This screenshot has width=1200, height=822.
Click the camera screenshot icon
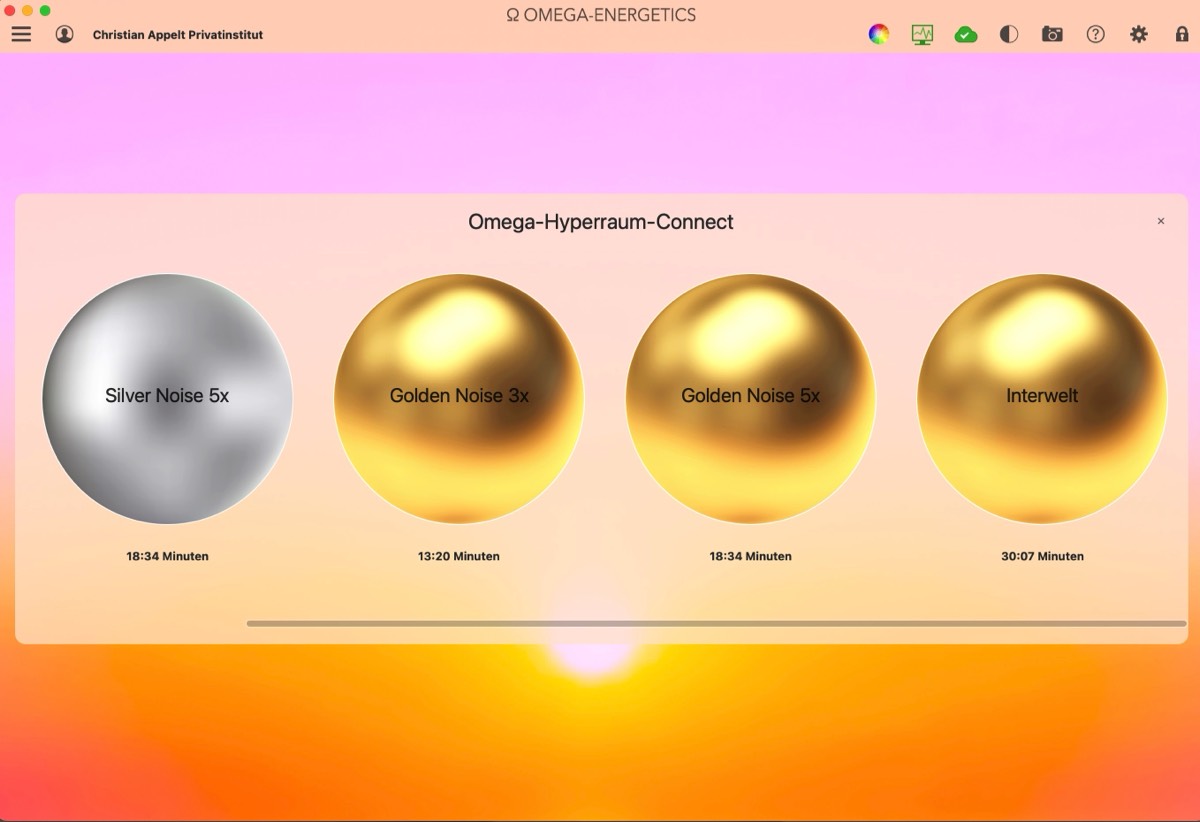[x=1052, y=34]
